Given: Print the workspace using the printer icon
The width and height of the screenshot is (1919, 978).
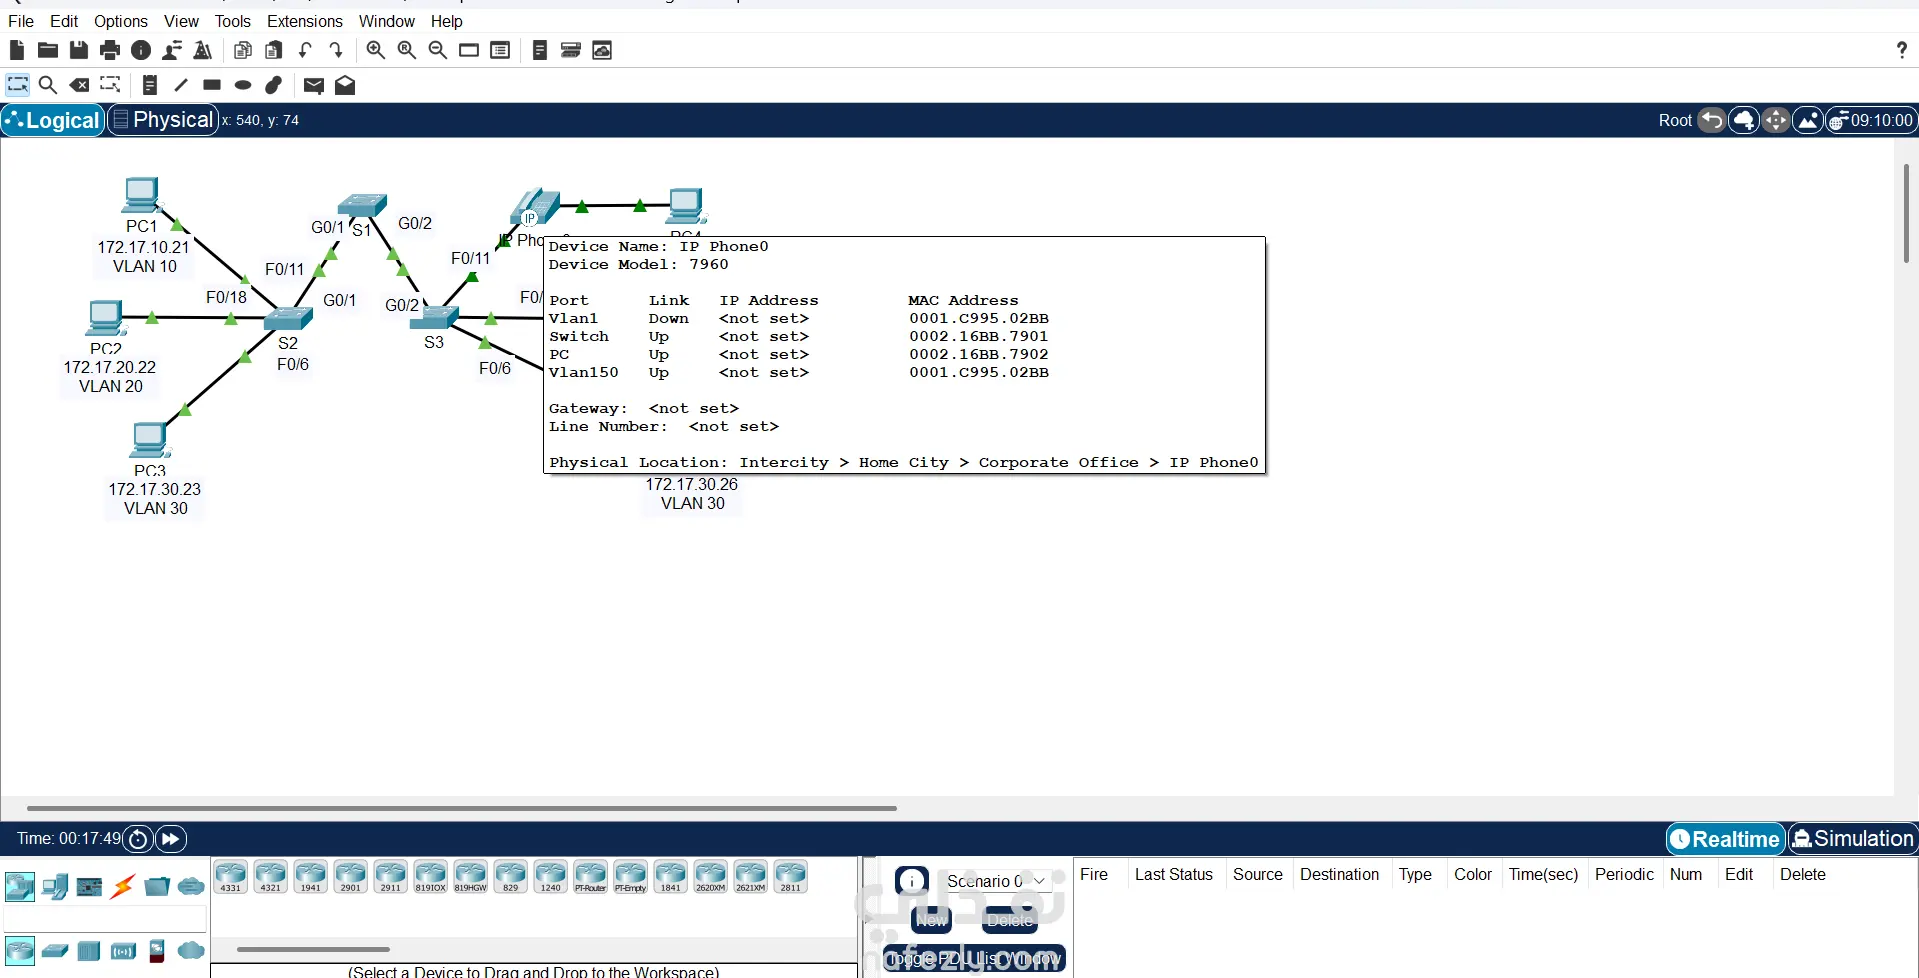Looking at the screenshot, I should 110,50.
